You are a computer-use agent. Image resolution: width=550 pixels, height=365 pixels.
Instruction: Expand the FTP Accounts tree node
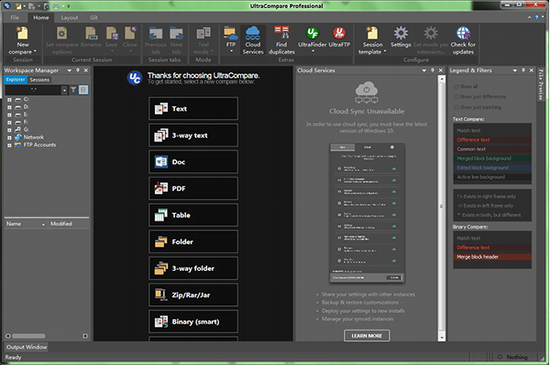(x=9, y=145)
